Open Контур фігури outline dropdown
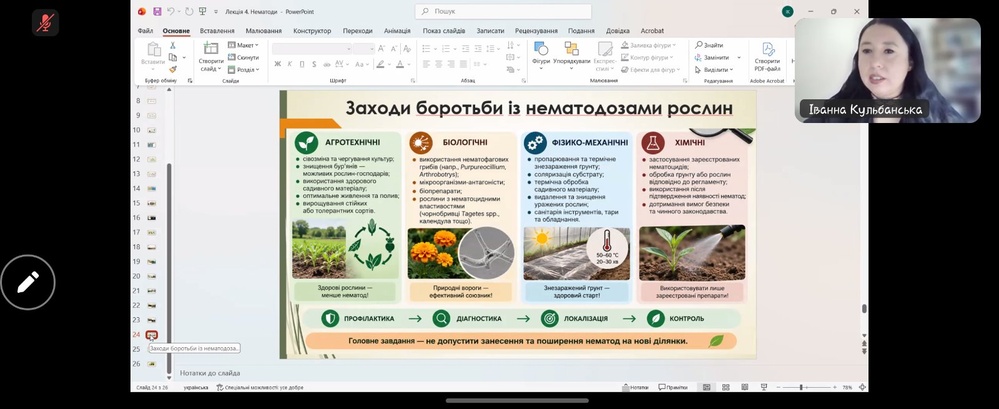Image resolution: width=999 pixels, height=409 pixels. click(x=648, y=57)
